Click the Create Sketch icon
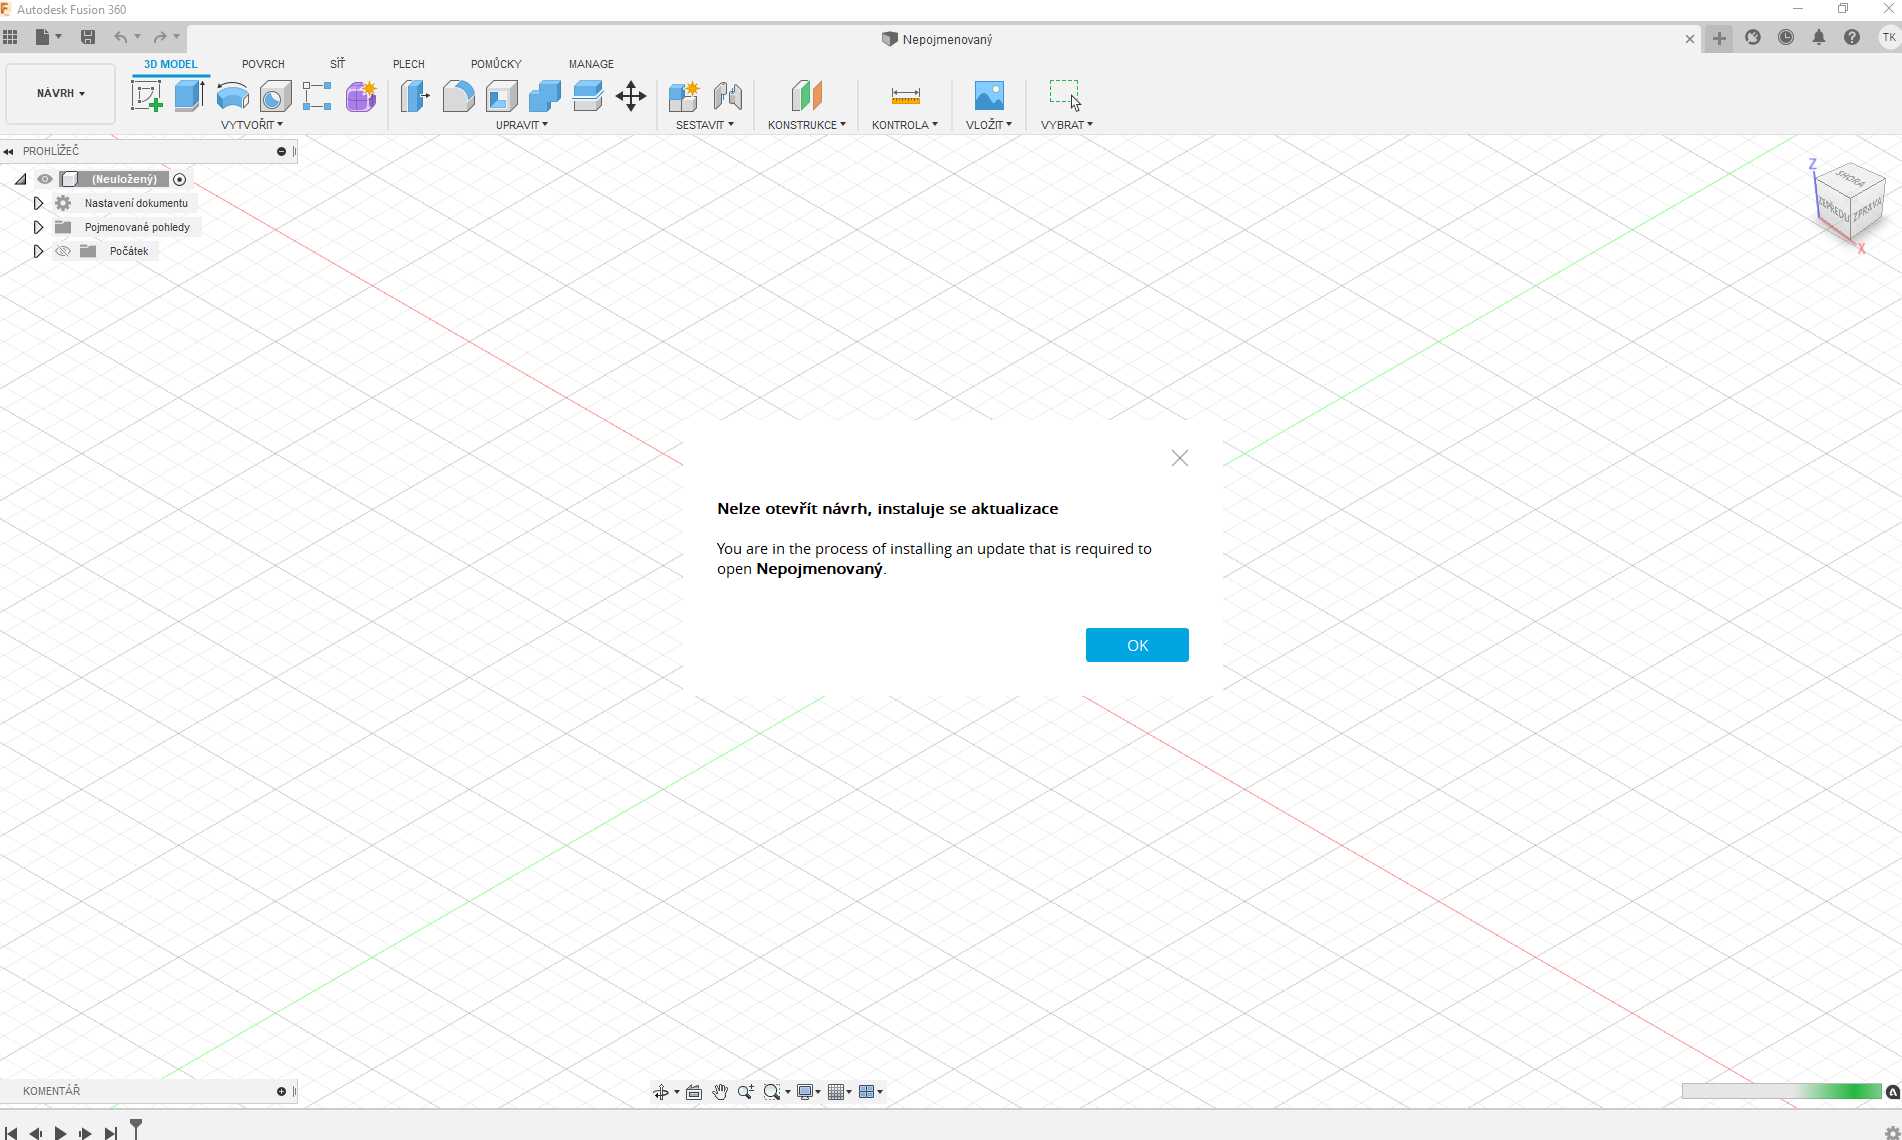 click(147, 96)
